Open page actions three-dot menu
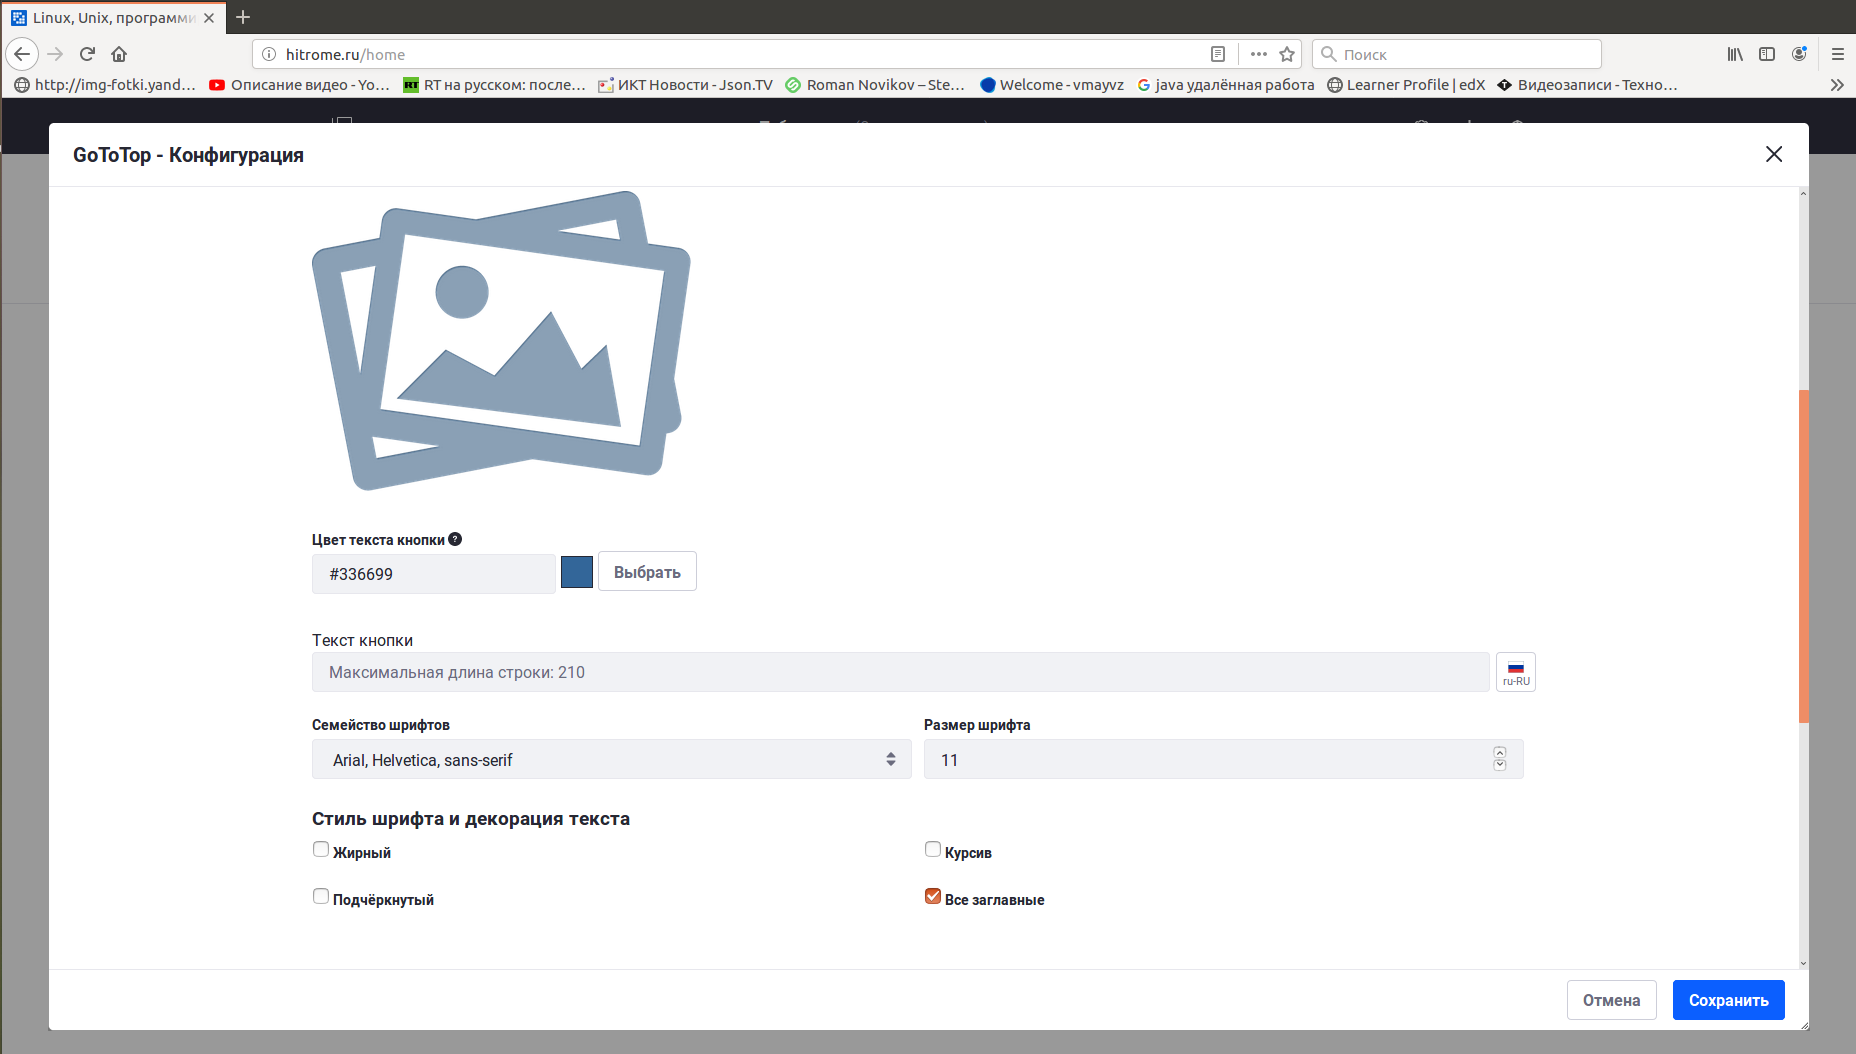The image size is (1856, 1054). click(x=1258, y=54)
